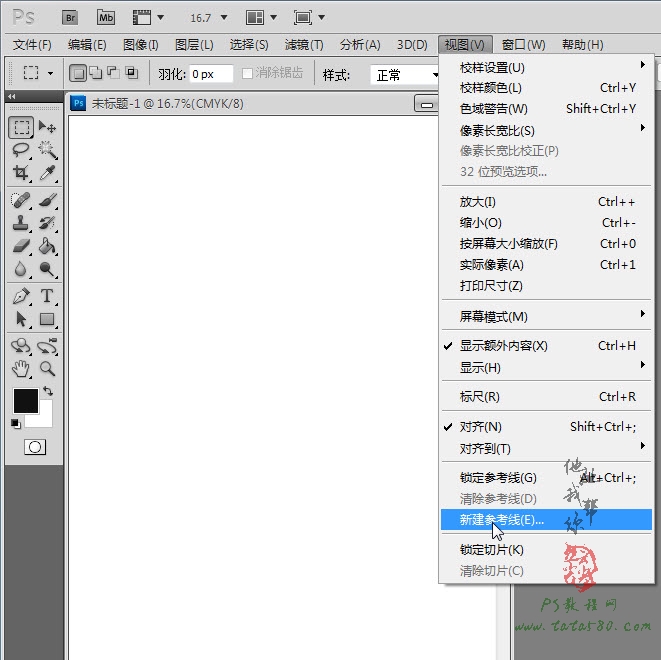Select the Brush tool
The width and height of the screenshot is (661, 660).
[x=47, y=200]
